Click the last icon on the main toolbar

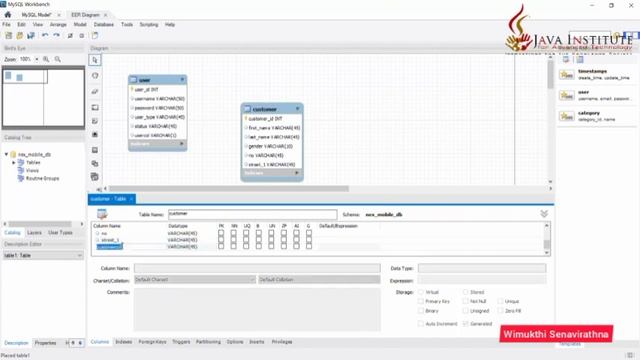(95, 36)
